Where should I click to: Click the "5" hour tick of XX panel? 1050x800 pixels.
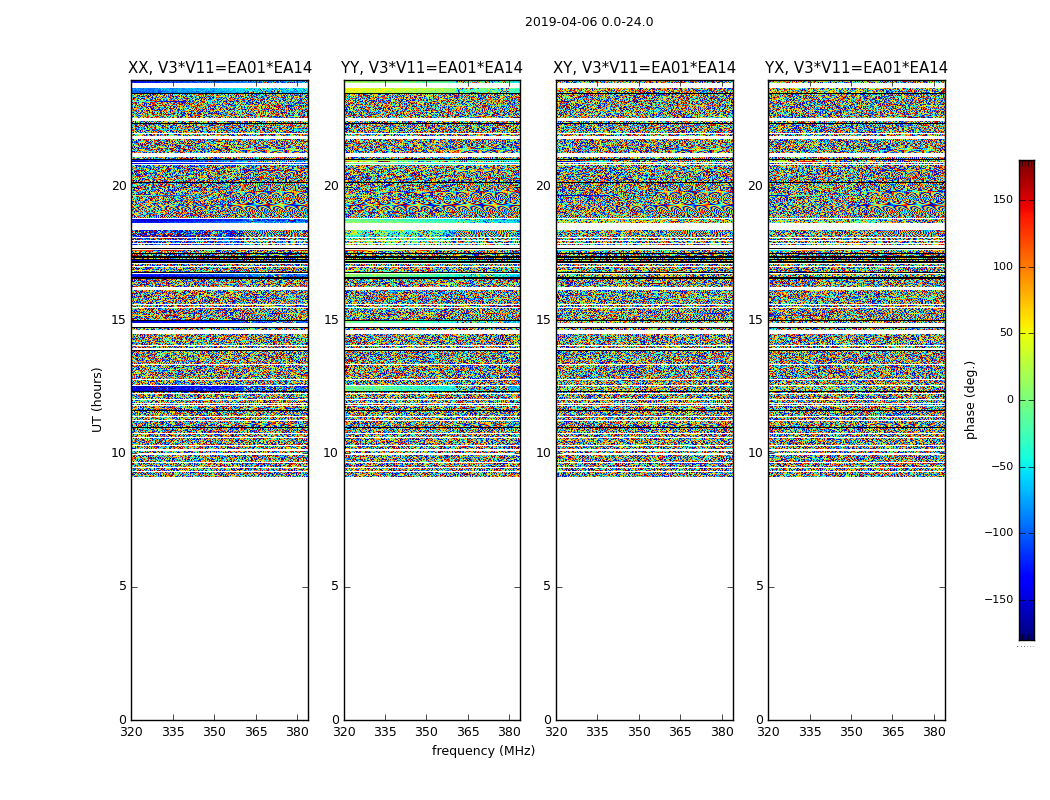123,586
